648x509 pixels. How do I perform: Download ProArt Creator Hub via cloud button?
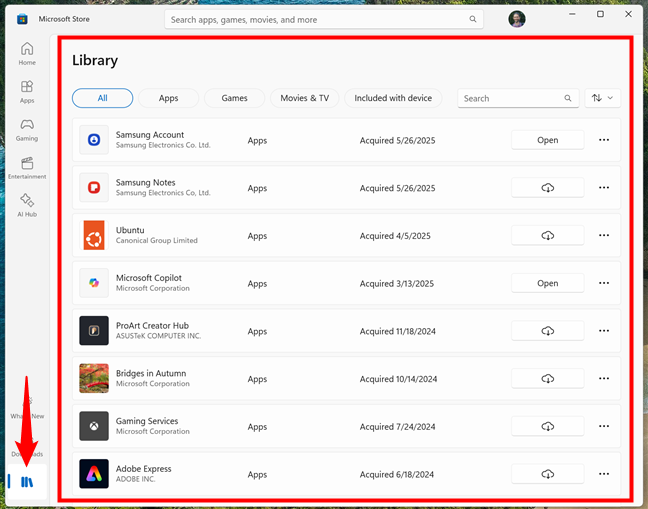(548, 331)
